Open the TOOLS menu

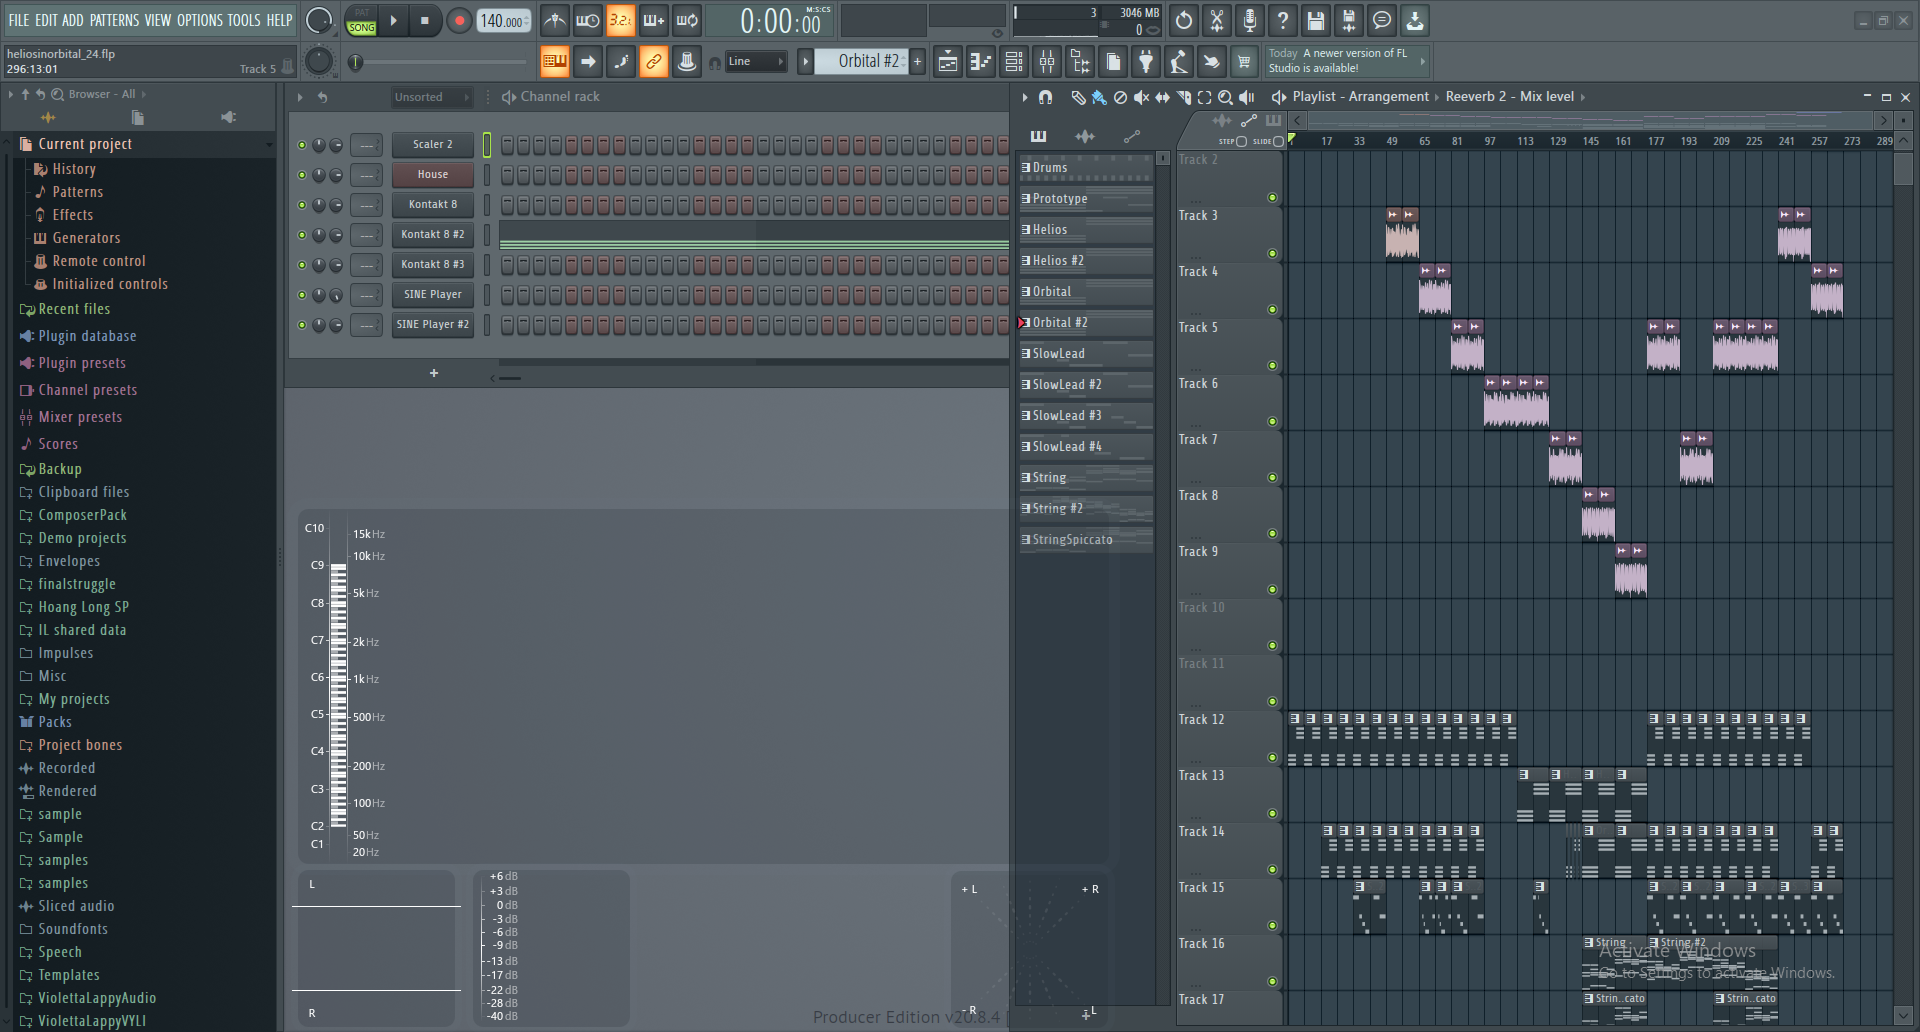[x=244, y=20]
